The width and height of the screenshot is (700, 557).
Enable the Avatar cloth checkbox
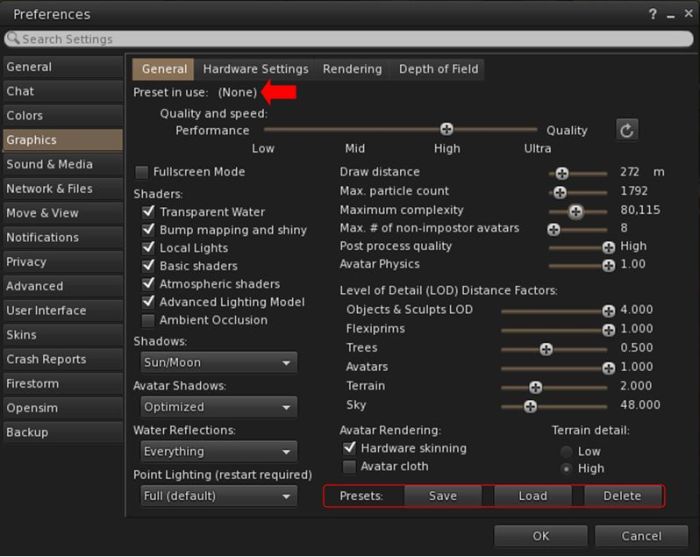[x=349, y=467]
